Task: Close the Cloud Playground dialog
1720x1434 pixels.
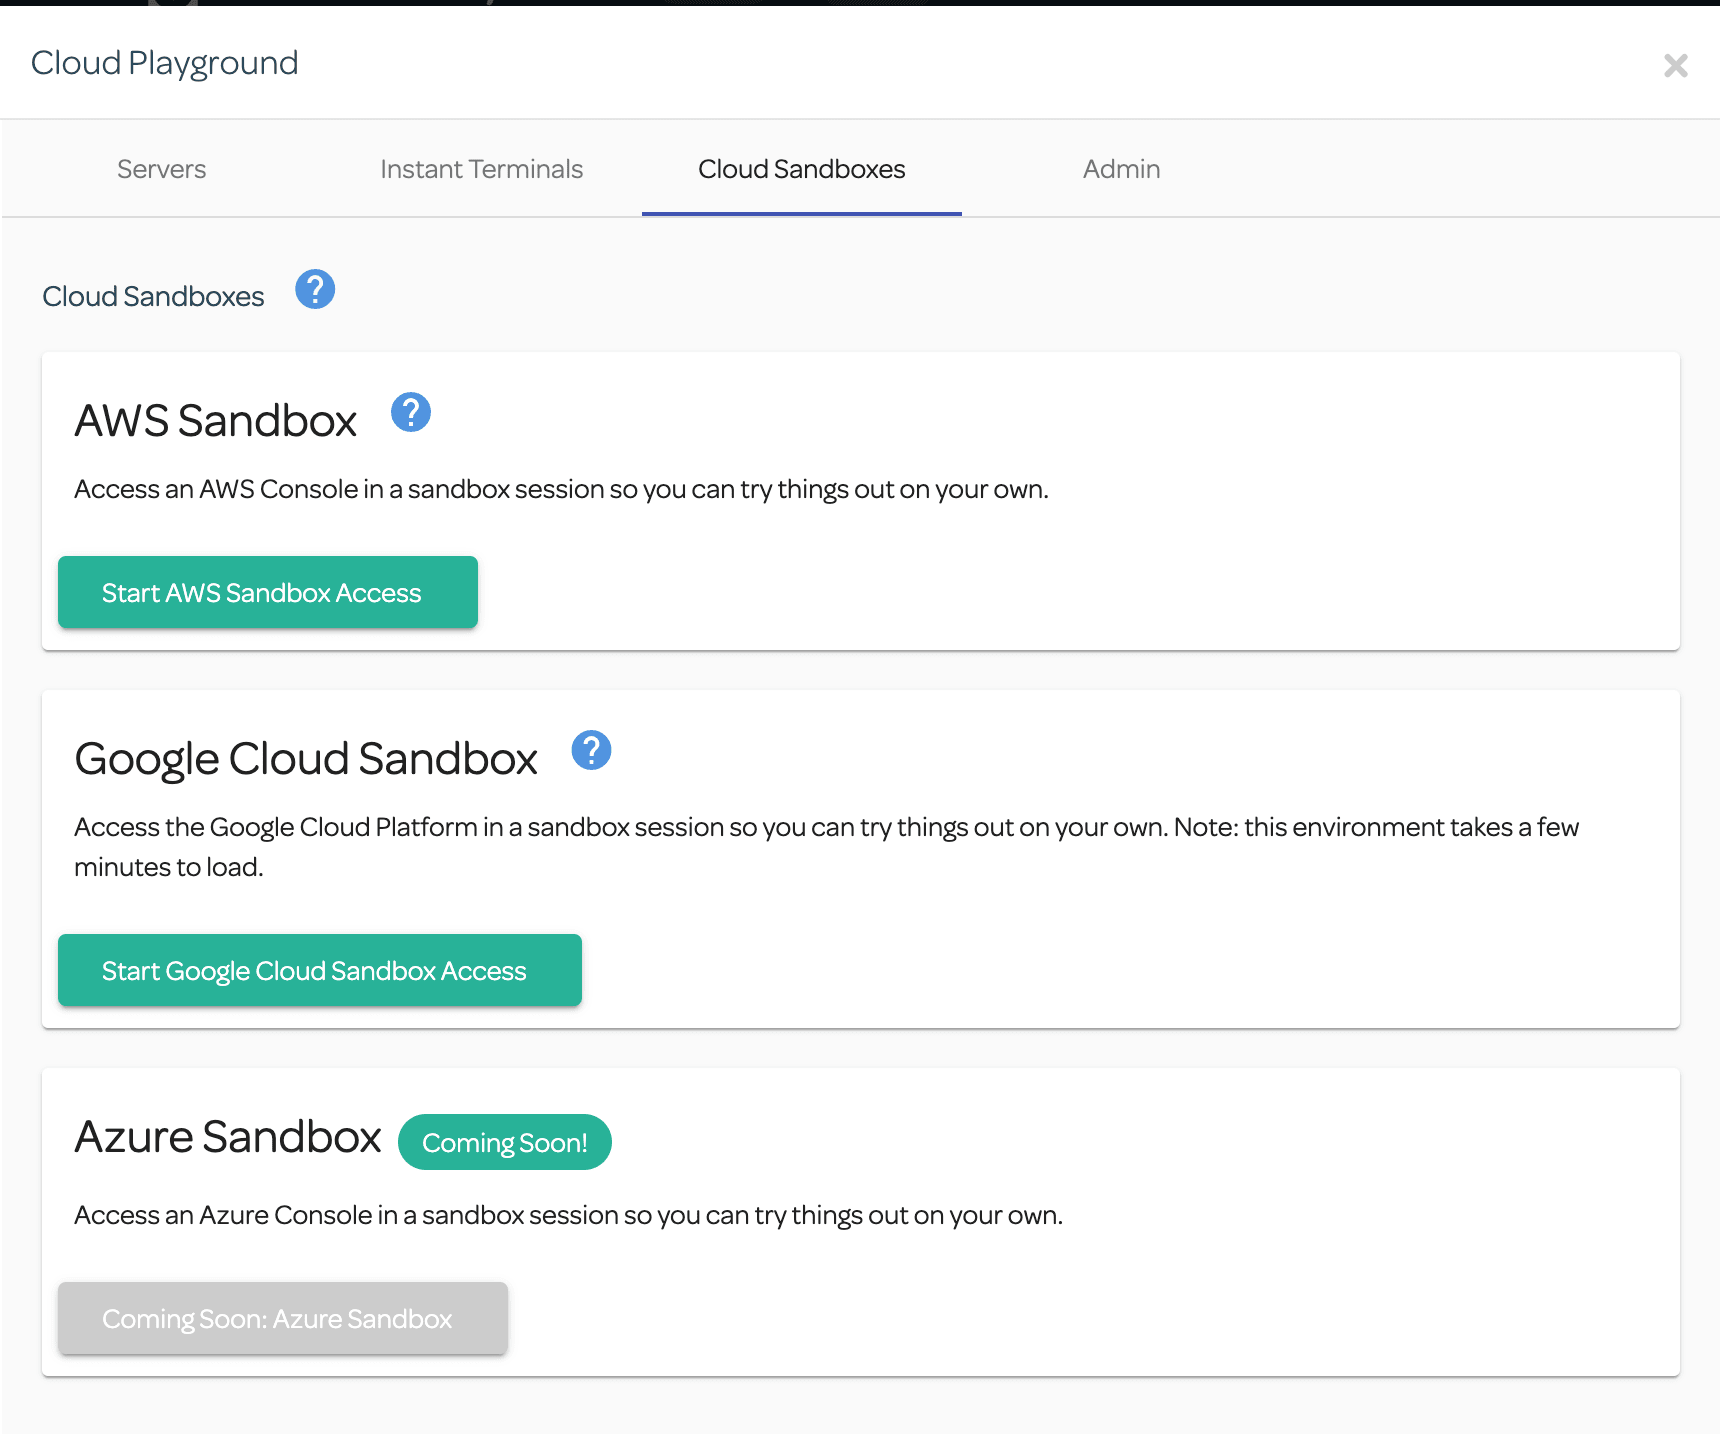Action: click(1676, 65)
